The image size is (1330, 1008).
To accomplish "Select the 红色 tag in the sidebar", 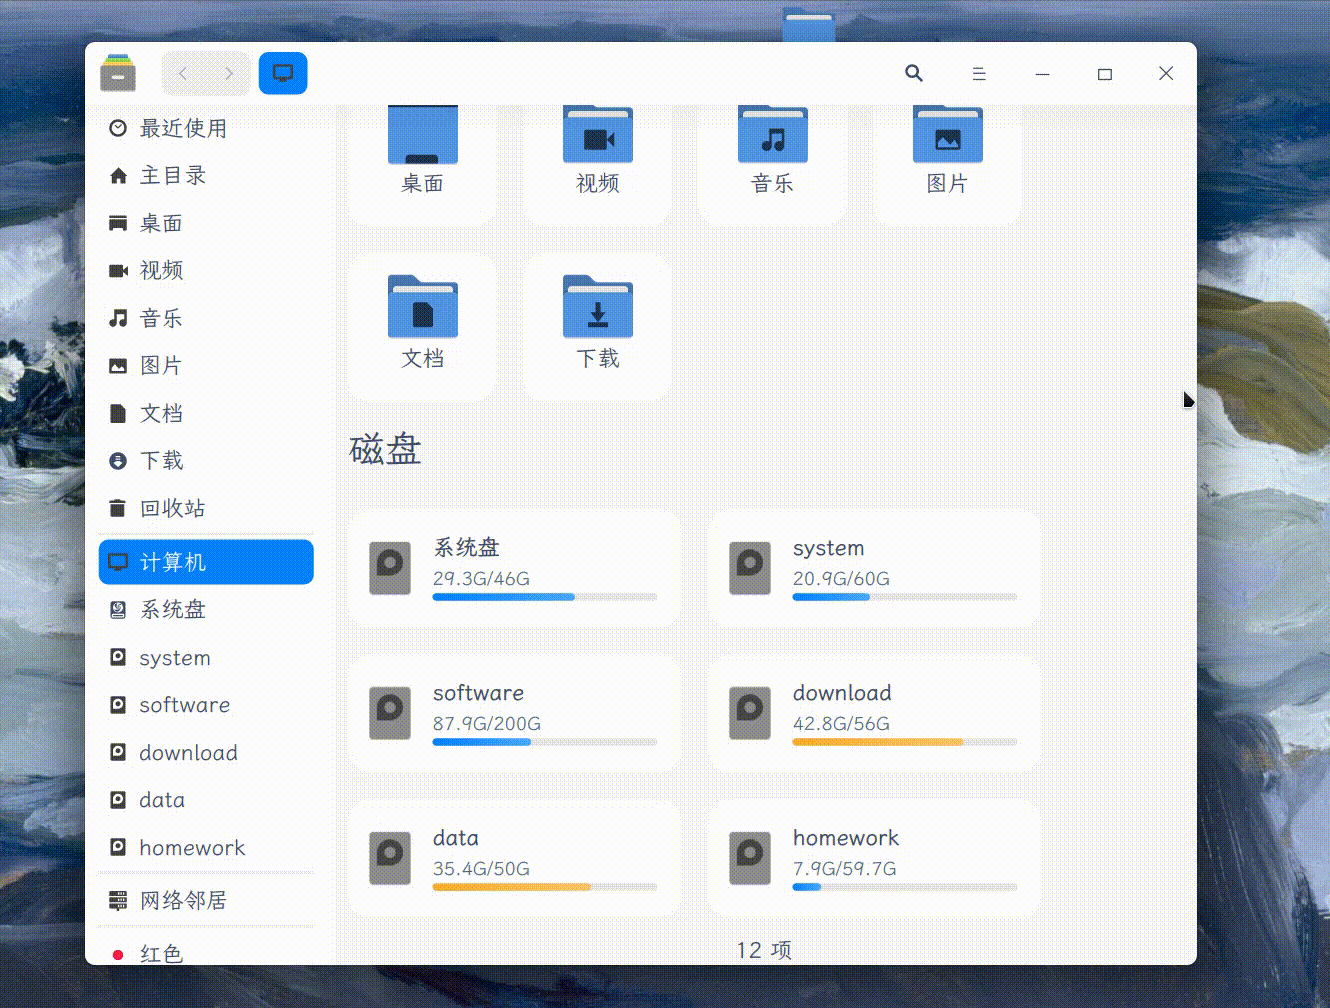I will pyautogui.click(x=161, y=954).
